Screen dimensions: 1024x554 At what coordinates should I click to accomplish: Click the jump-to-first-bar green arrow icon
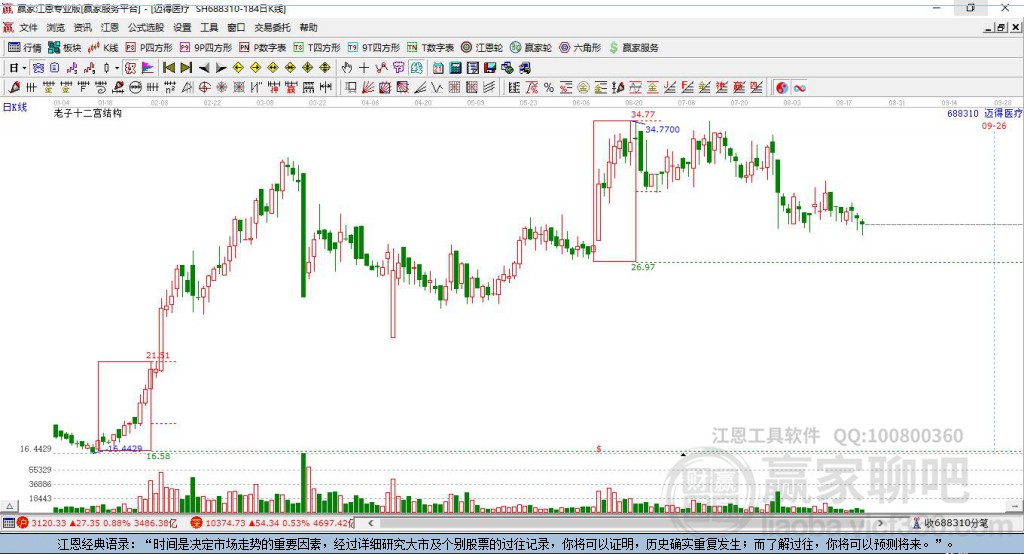[x=168, y=68]
